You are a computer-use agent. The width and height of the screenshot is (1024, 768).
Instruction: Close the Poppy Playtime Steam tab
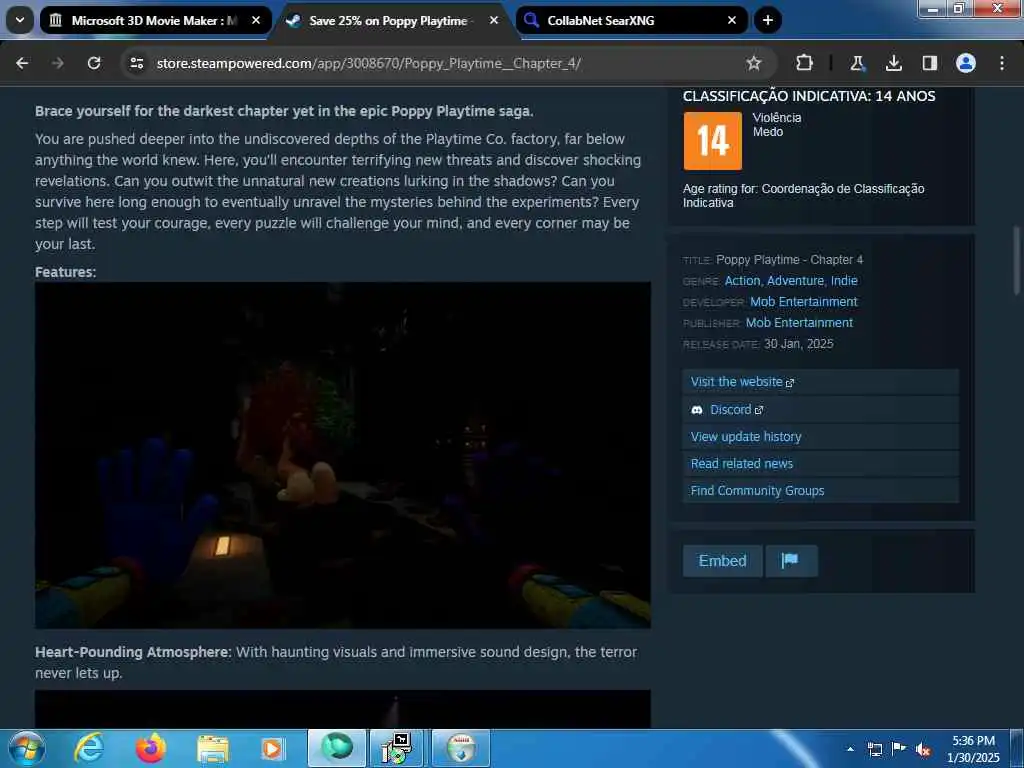pyautogui.click(x=494, y=20)
